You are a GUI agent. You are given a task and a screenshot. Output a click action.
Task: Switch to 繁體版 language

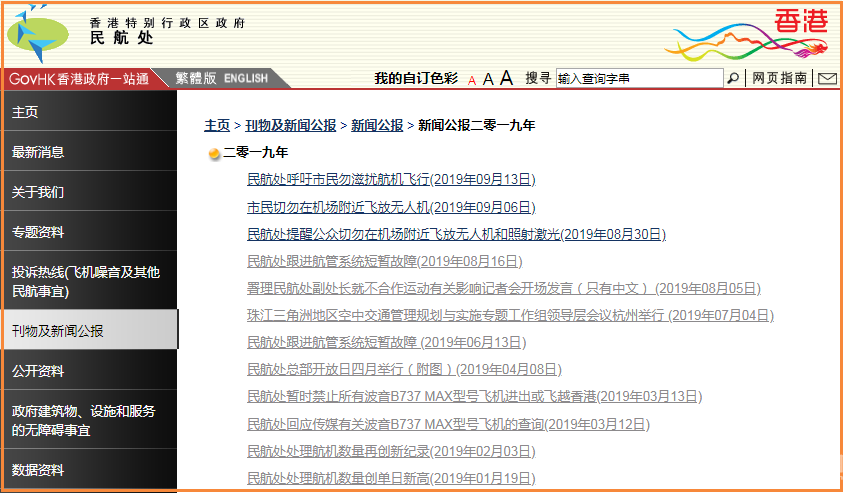click(x=195, y=78)
